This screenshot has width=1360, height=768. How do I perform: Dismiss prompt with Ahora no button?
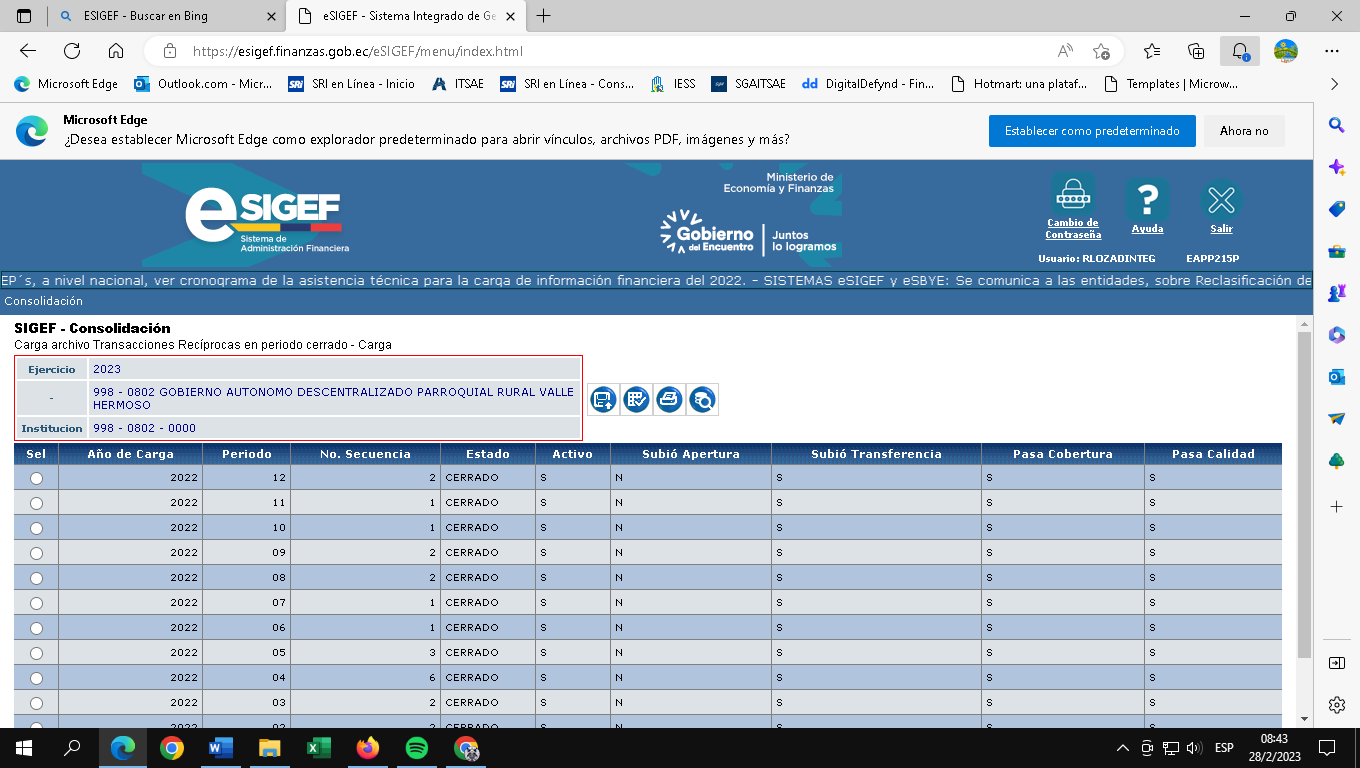pos(1243,131)
